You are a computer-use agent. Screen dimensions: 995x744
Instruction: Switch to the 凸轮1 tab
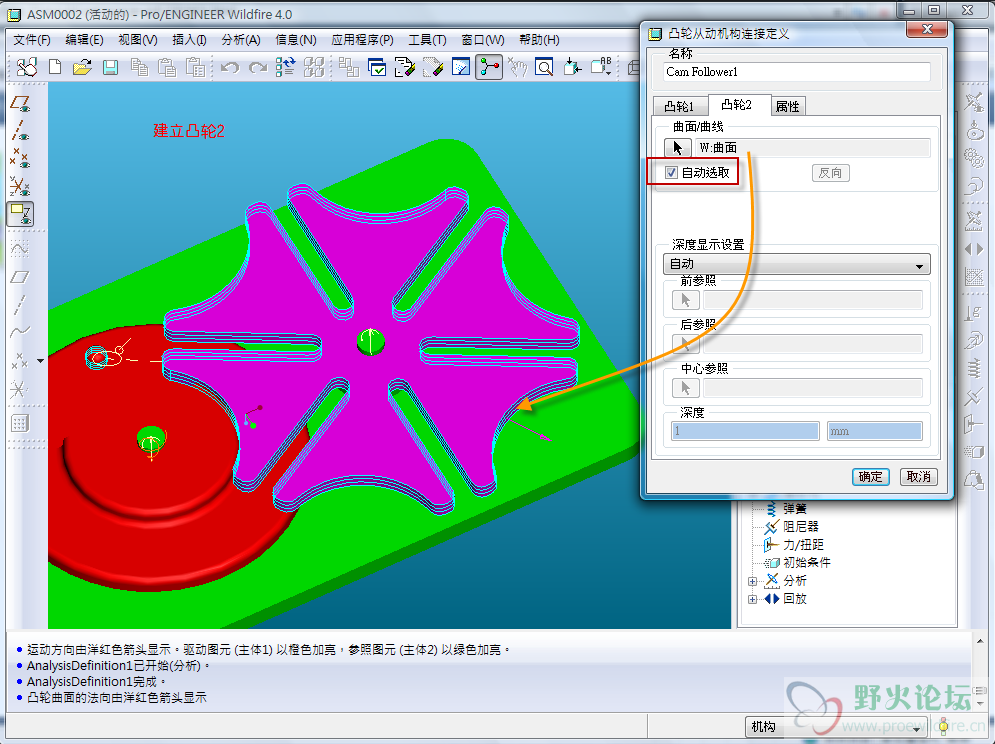[x=680, y=106]
